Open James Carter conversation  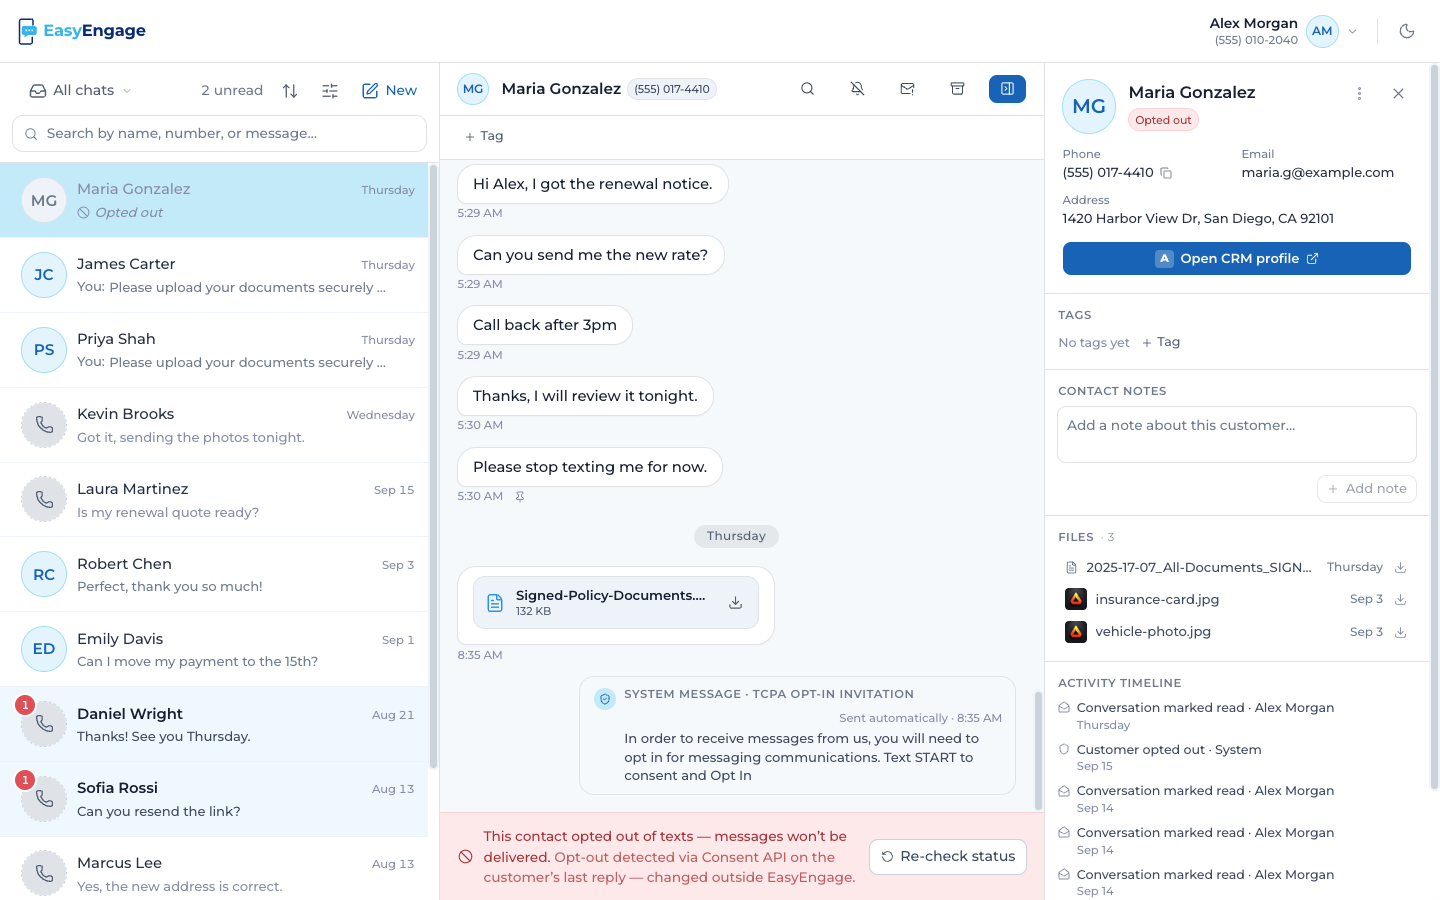[214, 275]
